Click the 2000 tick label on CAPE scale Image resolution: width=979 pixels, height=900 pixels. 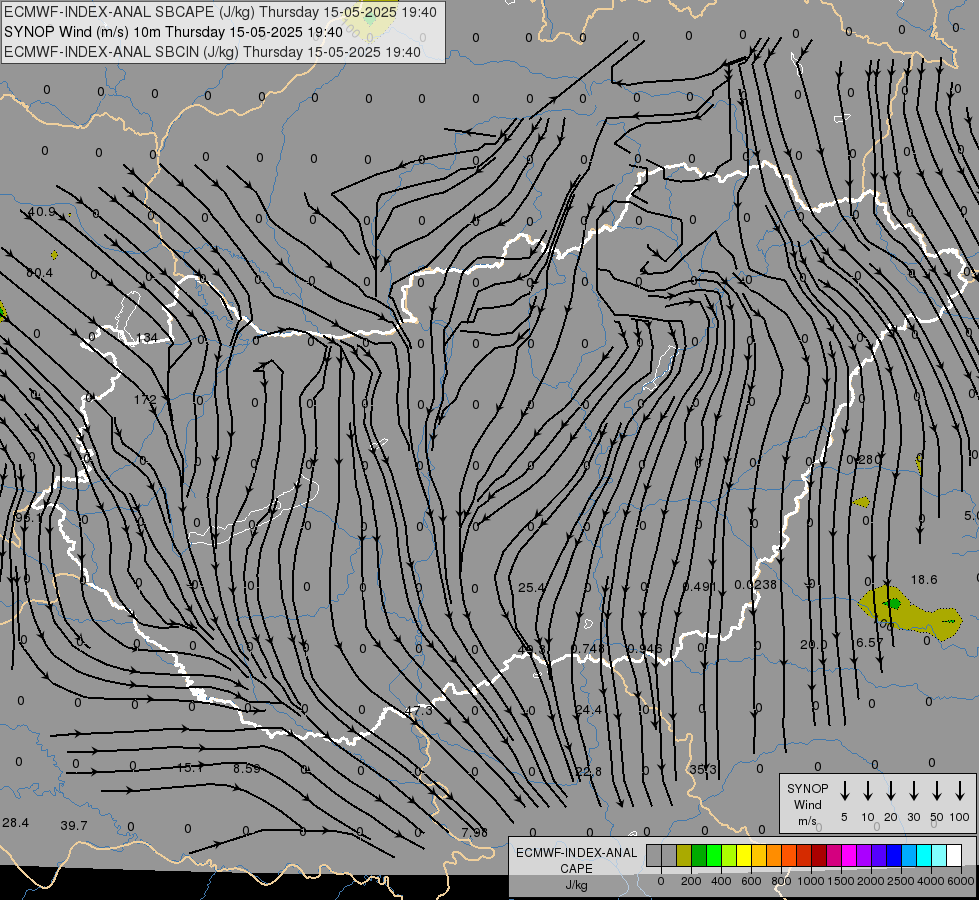(871, 881)
